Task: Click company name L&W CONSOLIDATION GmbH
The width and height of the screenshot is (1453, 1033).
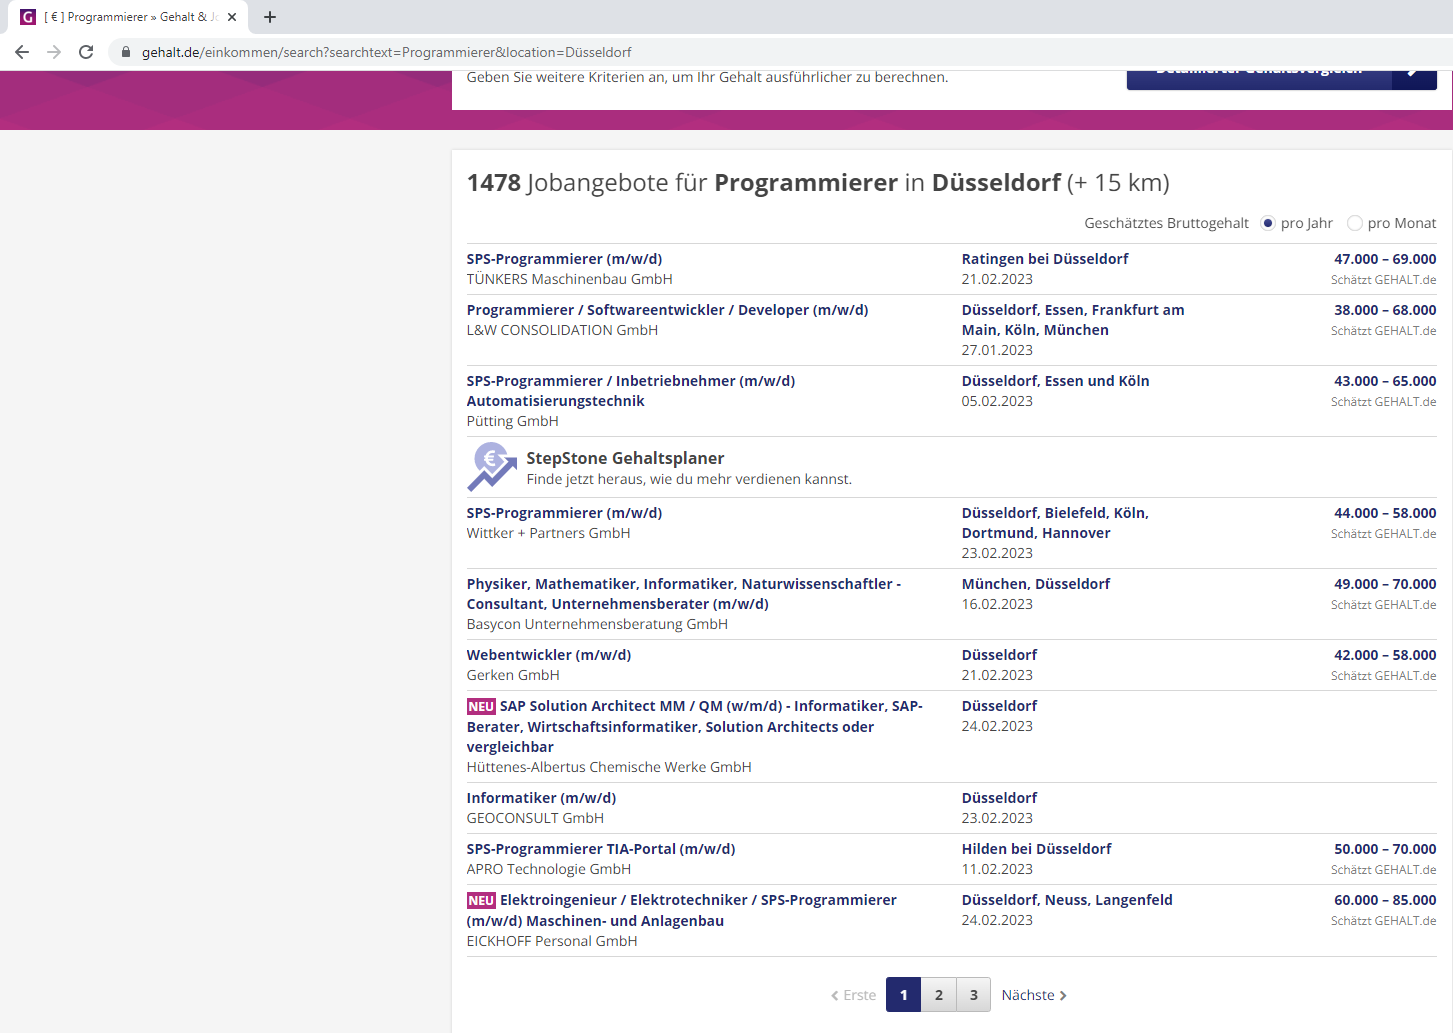Action: (562, 330)
